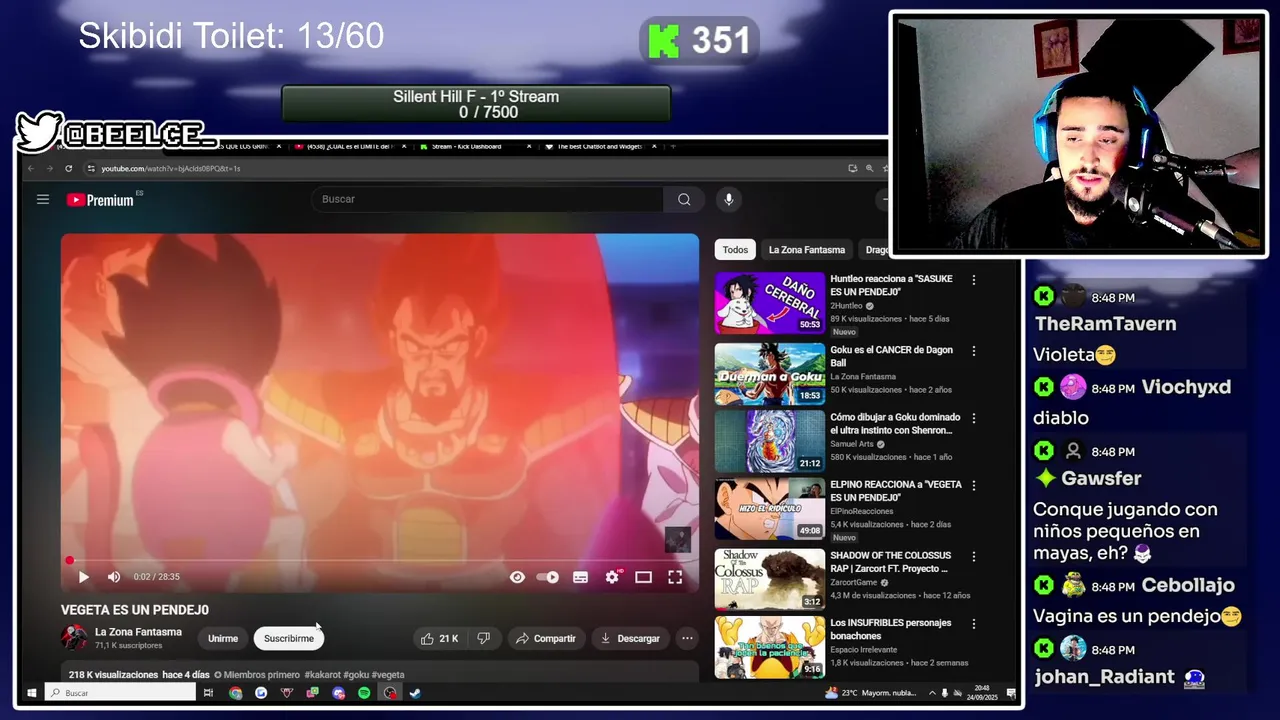Open Spotify from the taskbar
The width and height of the screenshot is (1280, 720).
[x=364, y=693]
